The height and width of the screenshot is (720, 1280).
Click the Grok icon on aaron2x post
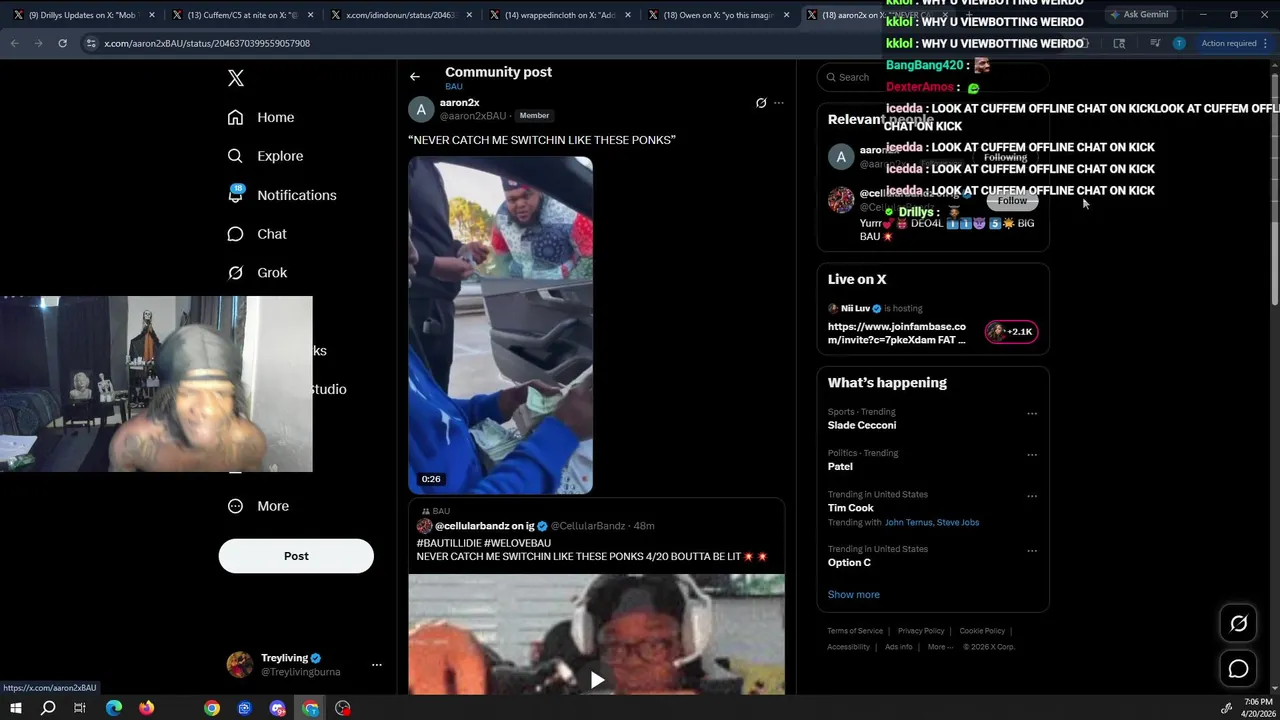coord(761,103)
